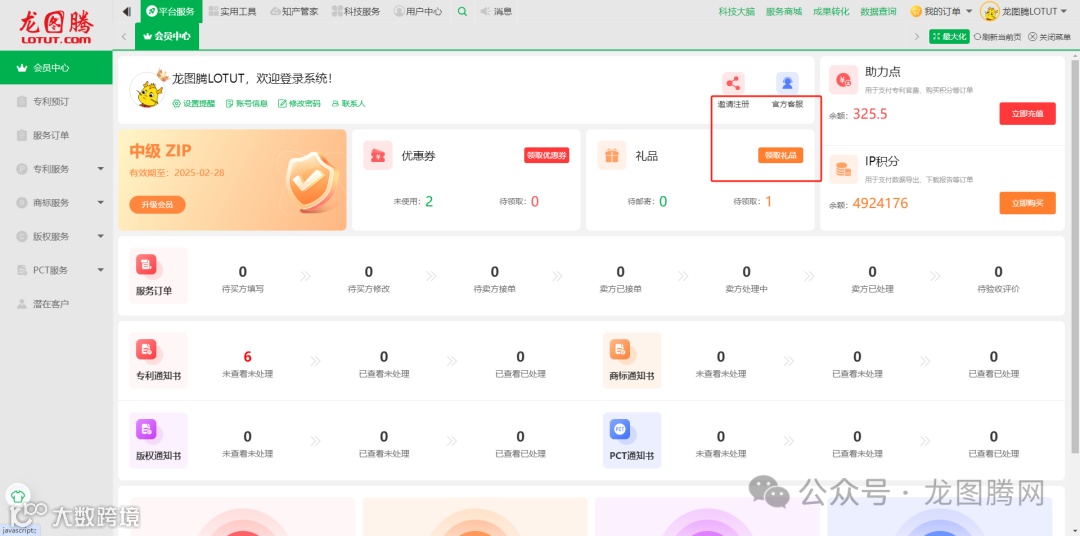Open the 商标通知书 orange icon tile

pyautogui.click(x=632, y=360)
